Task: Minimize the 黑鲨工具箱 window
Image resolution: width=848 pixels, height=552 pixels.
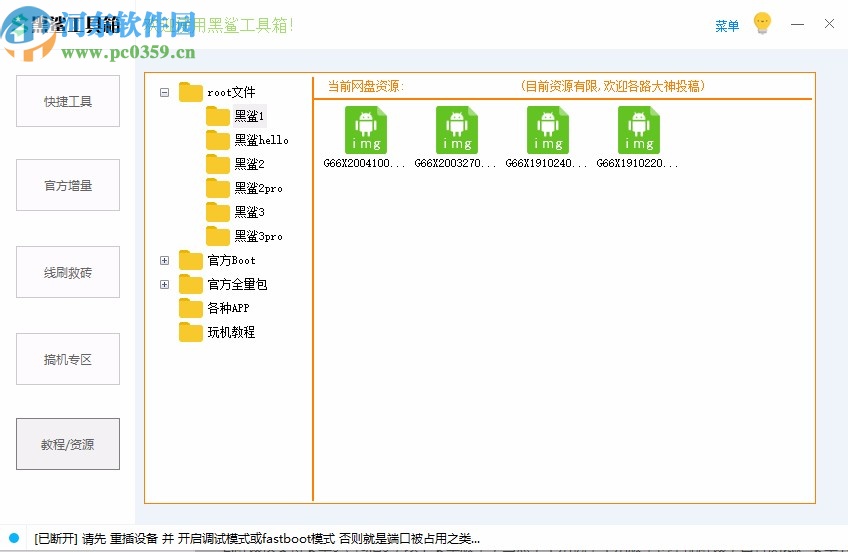Action: [797, 24]
